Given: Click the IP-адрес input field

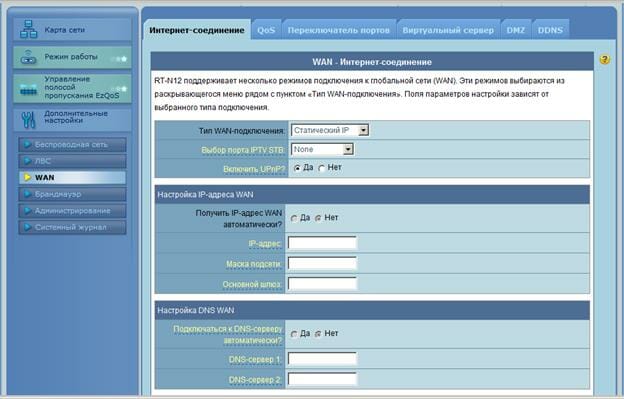Looking at the screenshot, I should 322,243.
